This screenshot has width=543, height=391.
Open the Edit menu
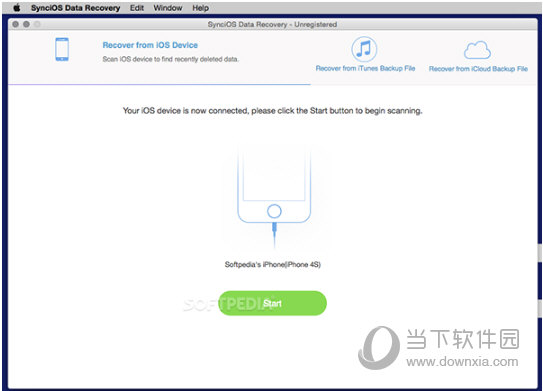[x=137, y=8]
